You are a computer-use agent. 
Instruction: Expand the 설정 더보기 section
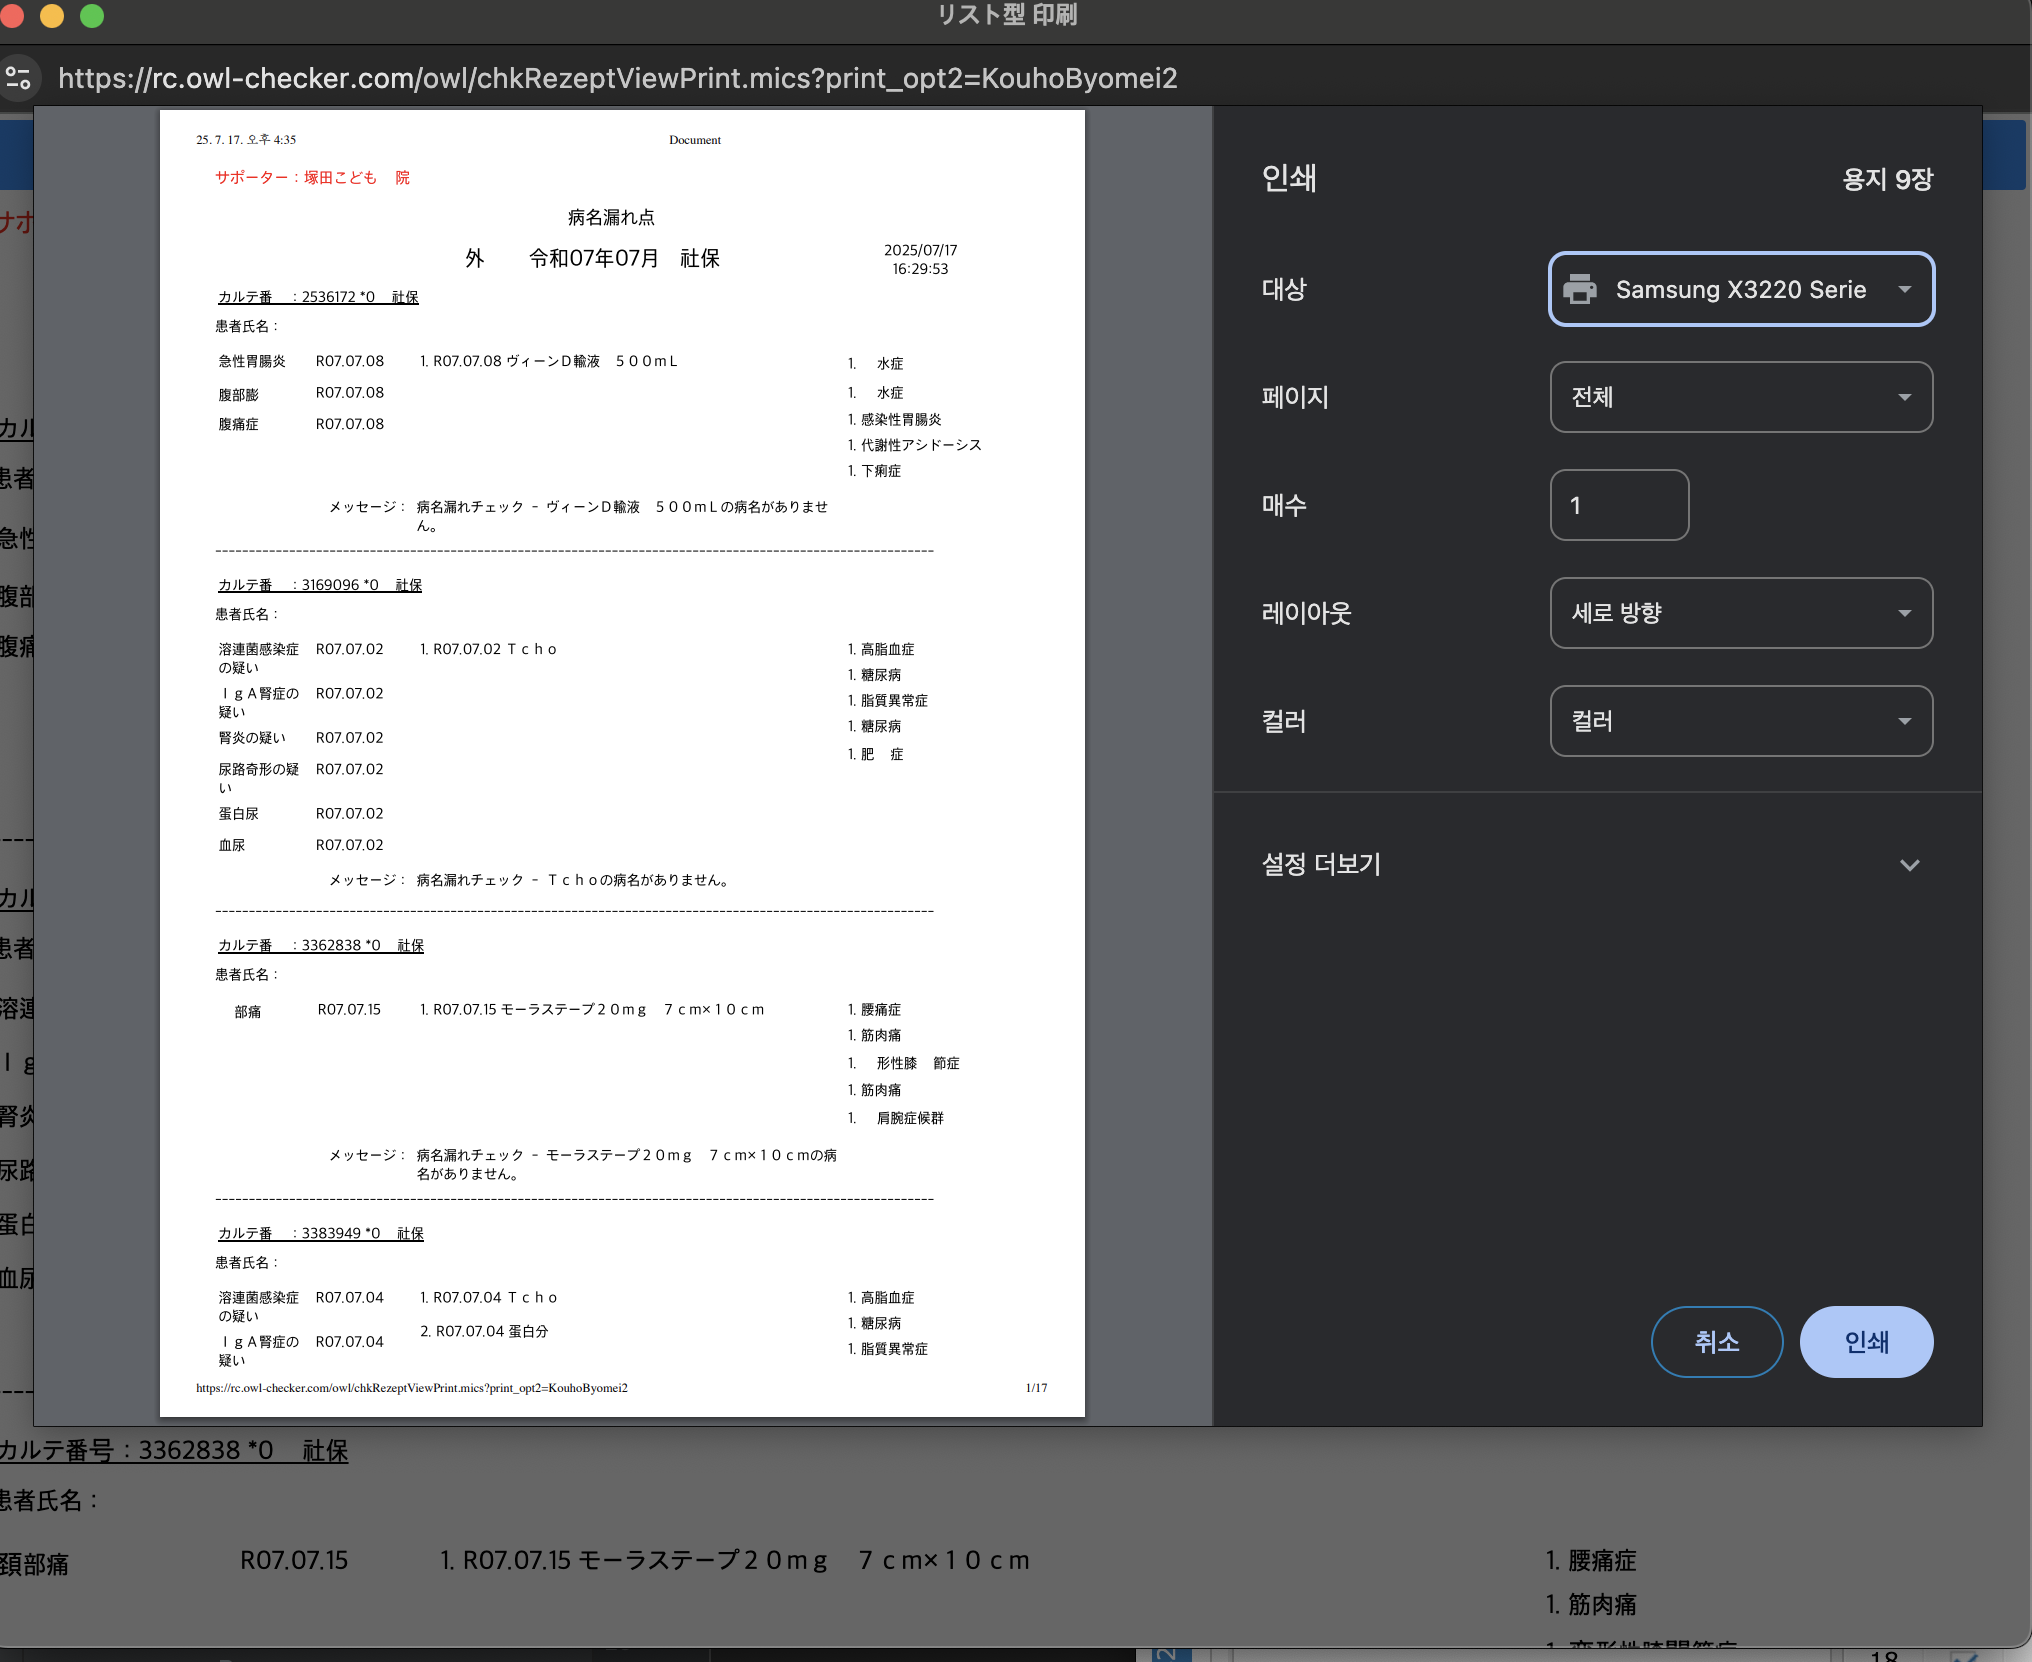pos(1322,865)
